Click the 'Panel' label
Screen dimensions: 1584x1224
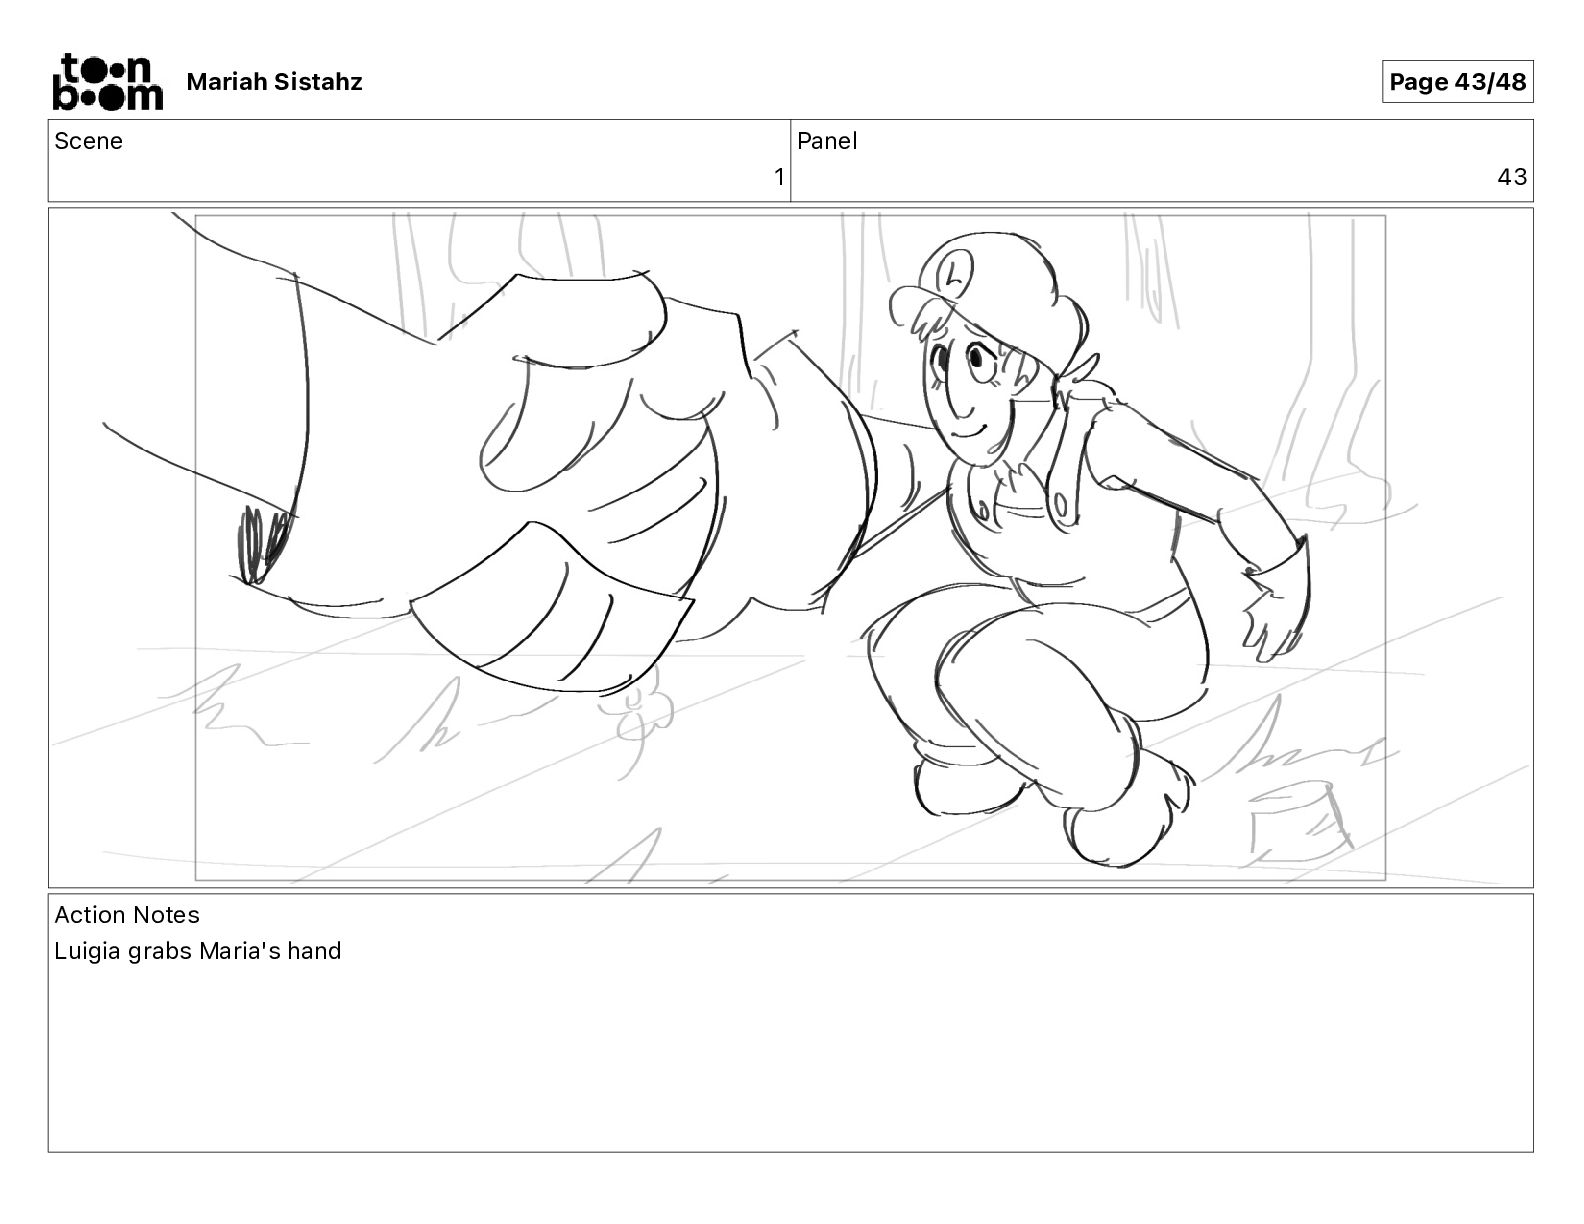pos(827,141)
